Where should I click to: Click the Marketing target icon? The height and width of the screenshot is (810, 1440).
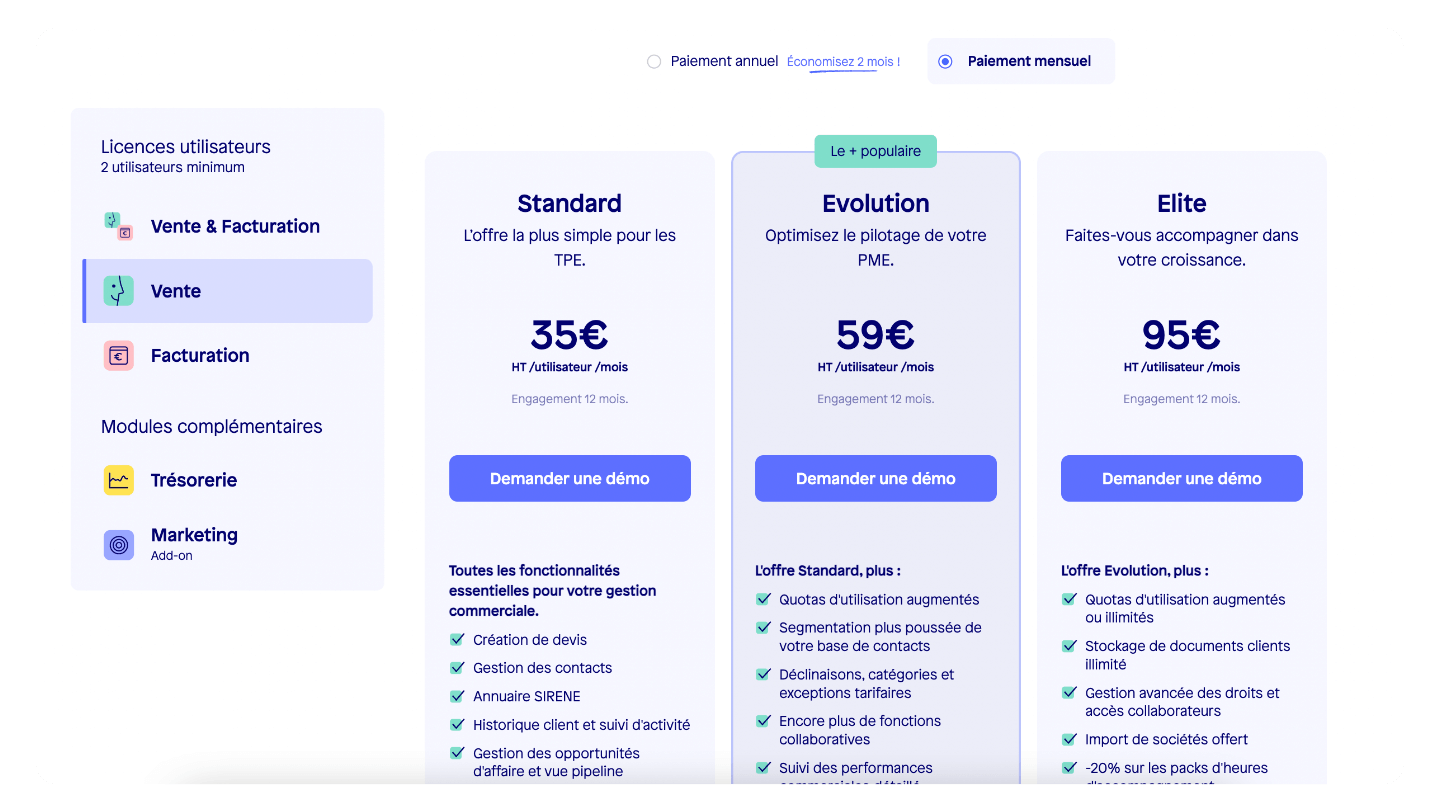pyautogui.click(x=119, y=545)
